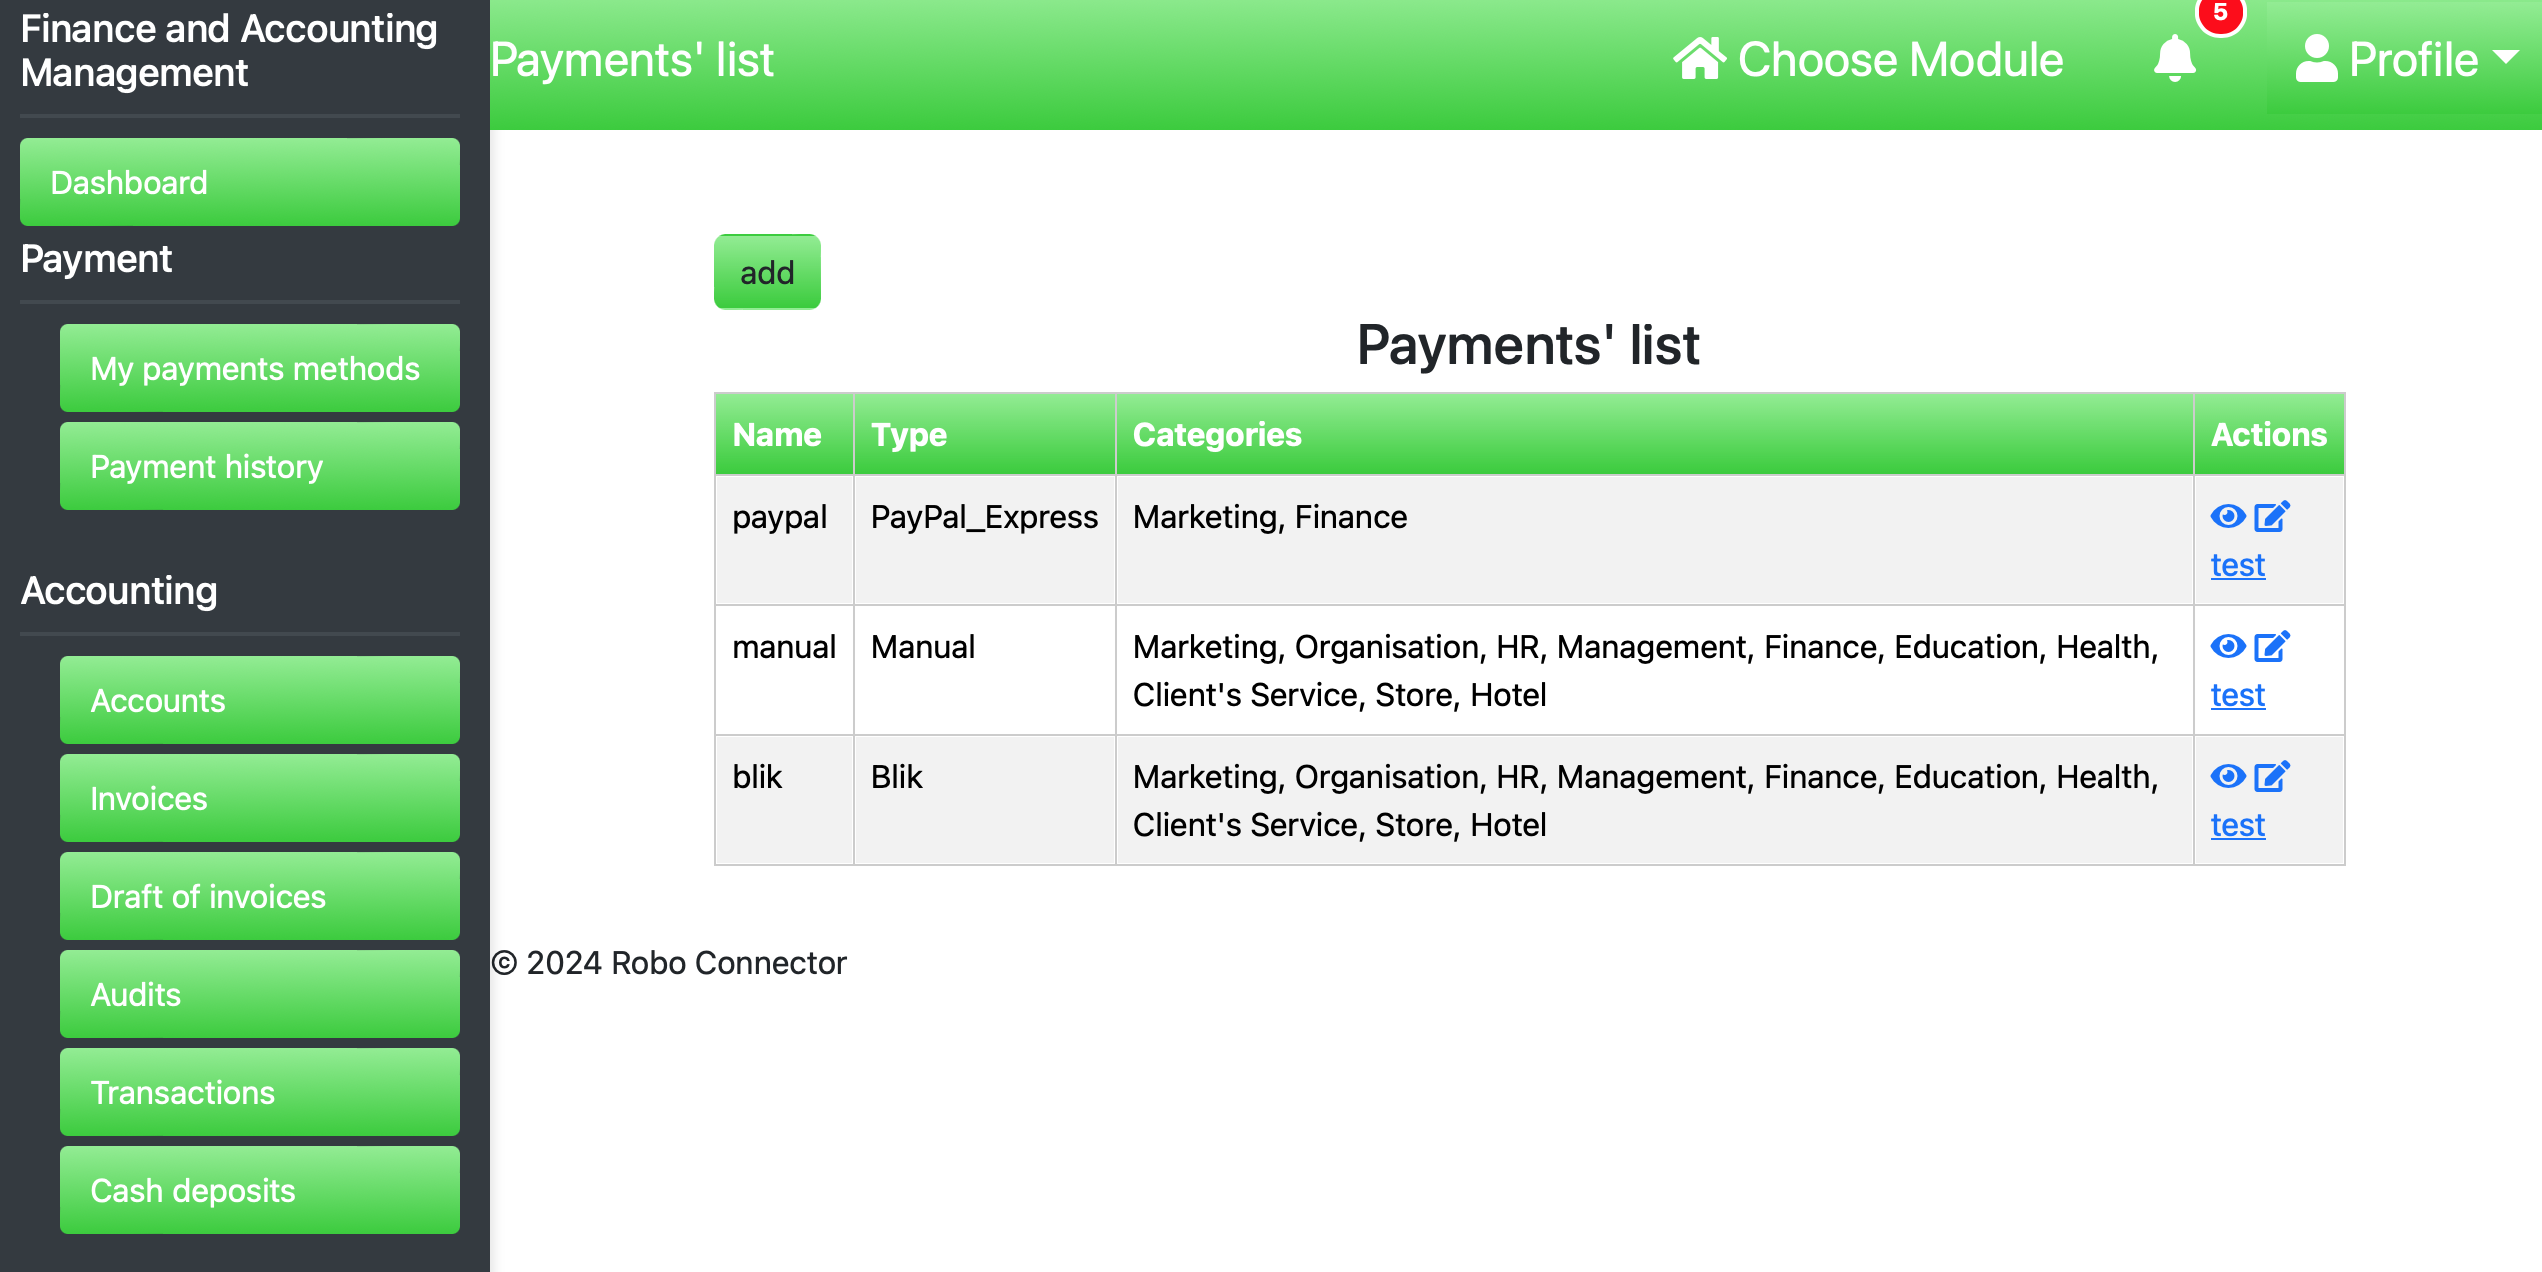View the paypal payment via eye icon

coord(2227,517)
